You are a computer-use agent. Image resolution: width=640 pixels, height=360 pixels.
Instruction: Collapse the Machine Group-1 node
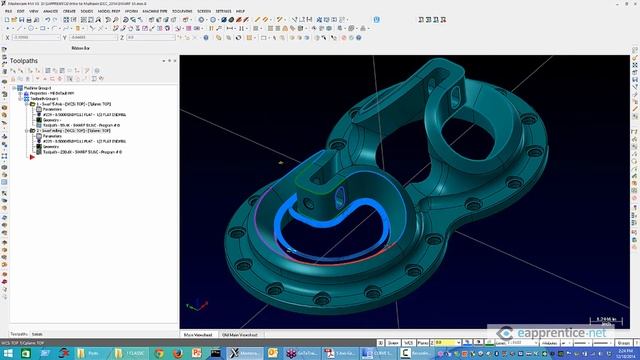point(14,88)
